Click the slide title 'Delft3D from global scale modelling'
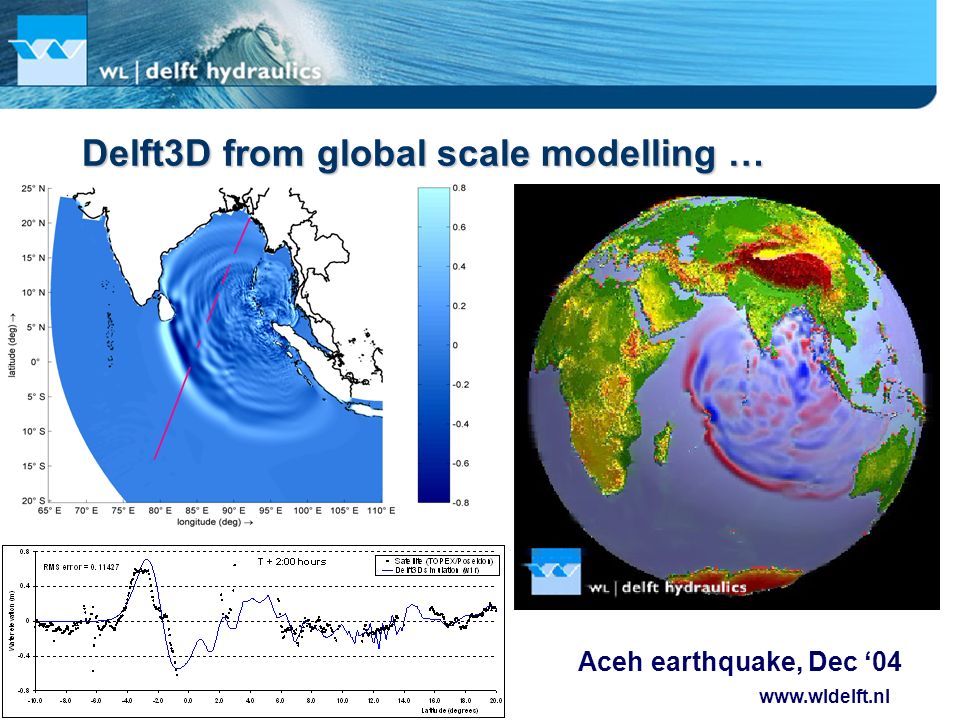 click(423, 153)
